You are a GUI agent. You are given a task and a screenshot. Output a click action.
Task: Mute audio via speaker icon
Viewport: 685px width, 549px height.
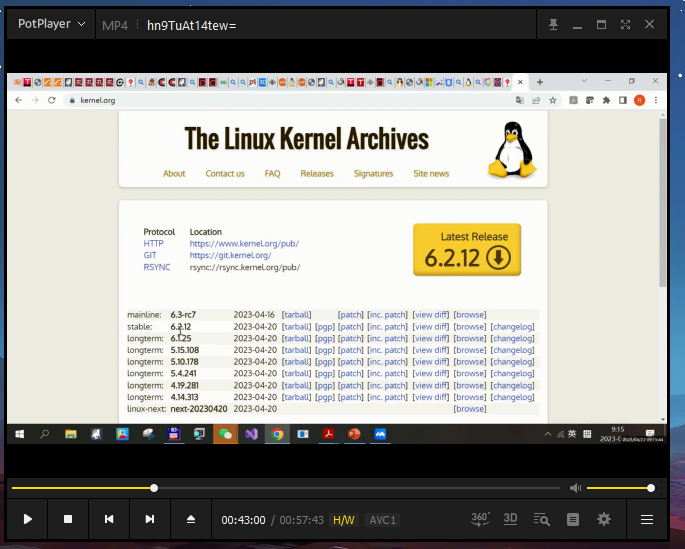575,488
